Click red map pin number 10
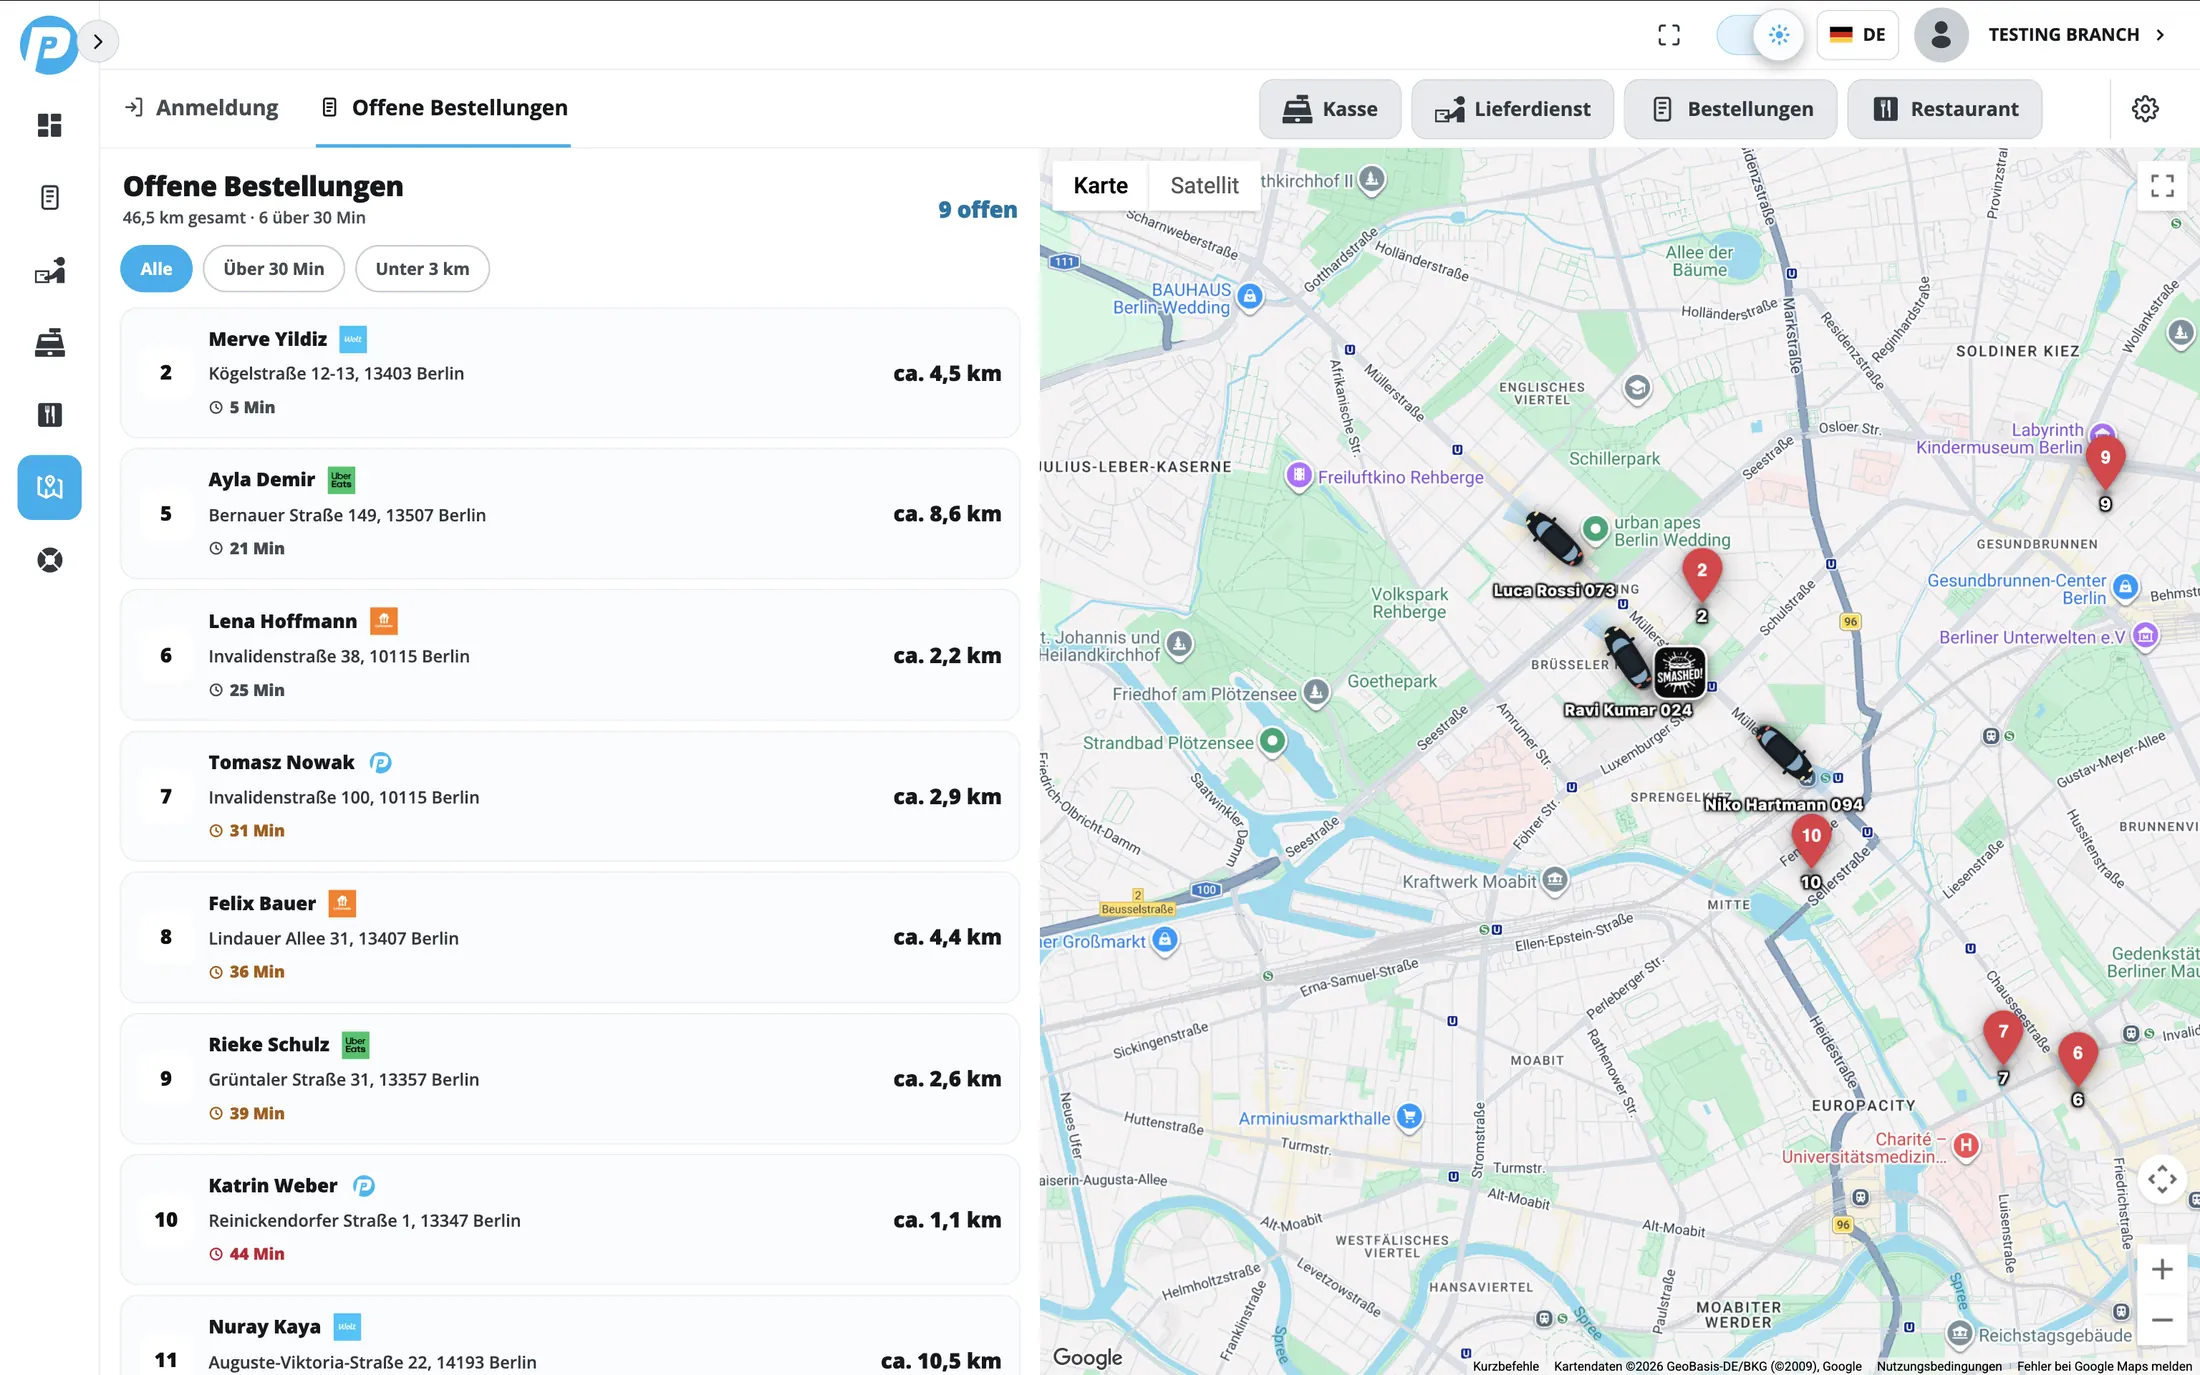Viewport: 2200px width, 1375px height. (x=1811, y=838)
